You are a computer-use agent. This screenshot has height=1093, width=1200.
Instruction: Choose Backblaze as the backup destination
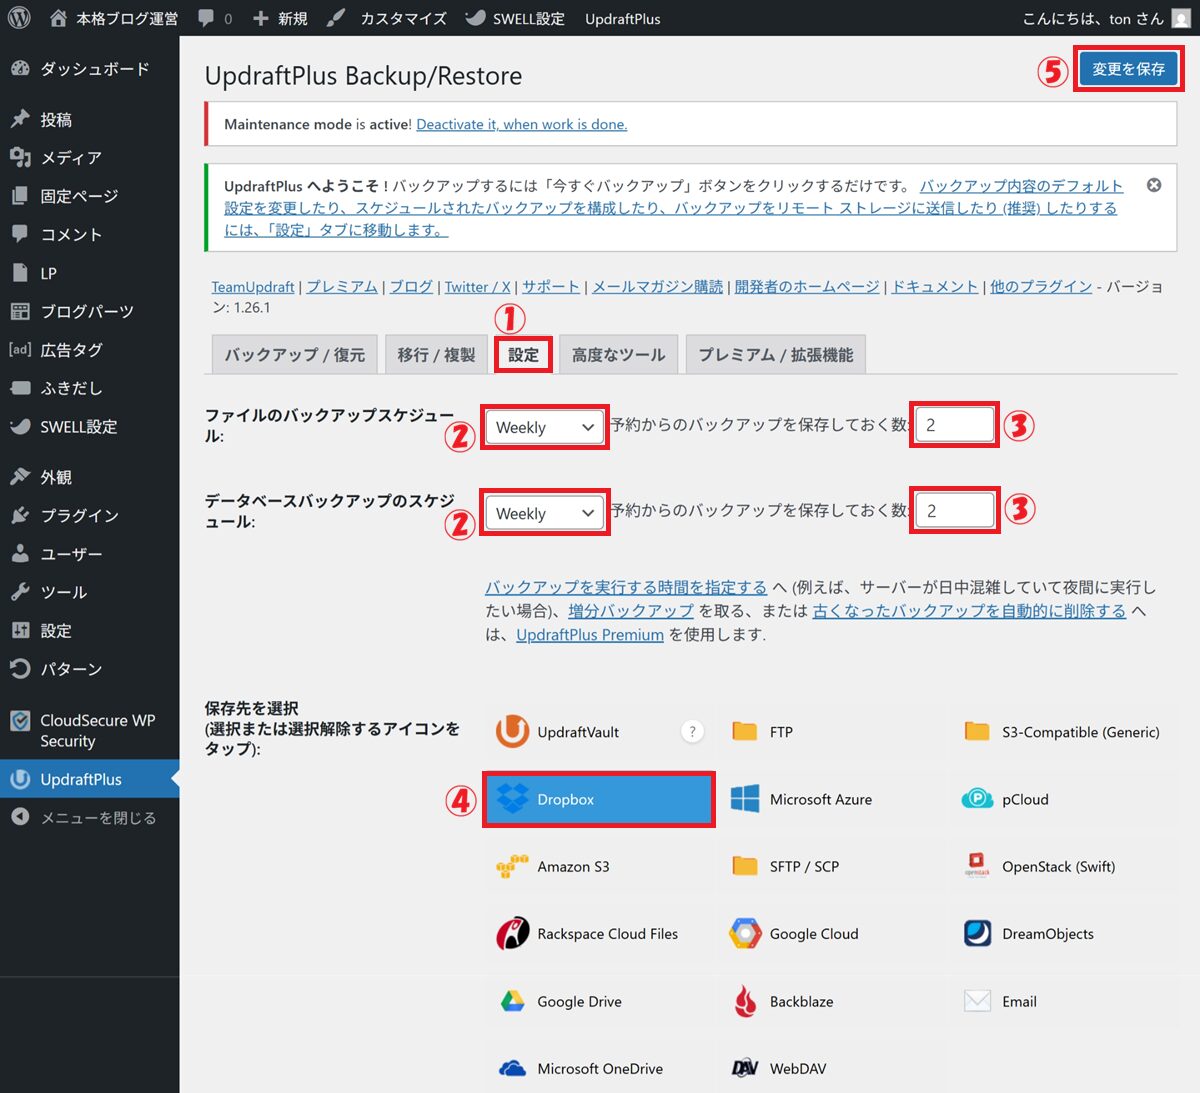[800, 1001]
